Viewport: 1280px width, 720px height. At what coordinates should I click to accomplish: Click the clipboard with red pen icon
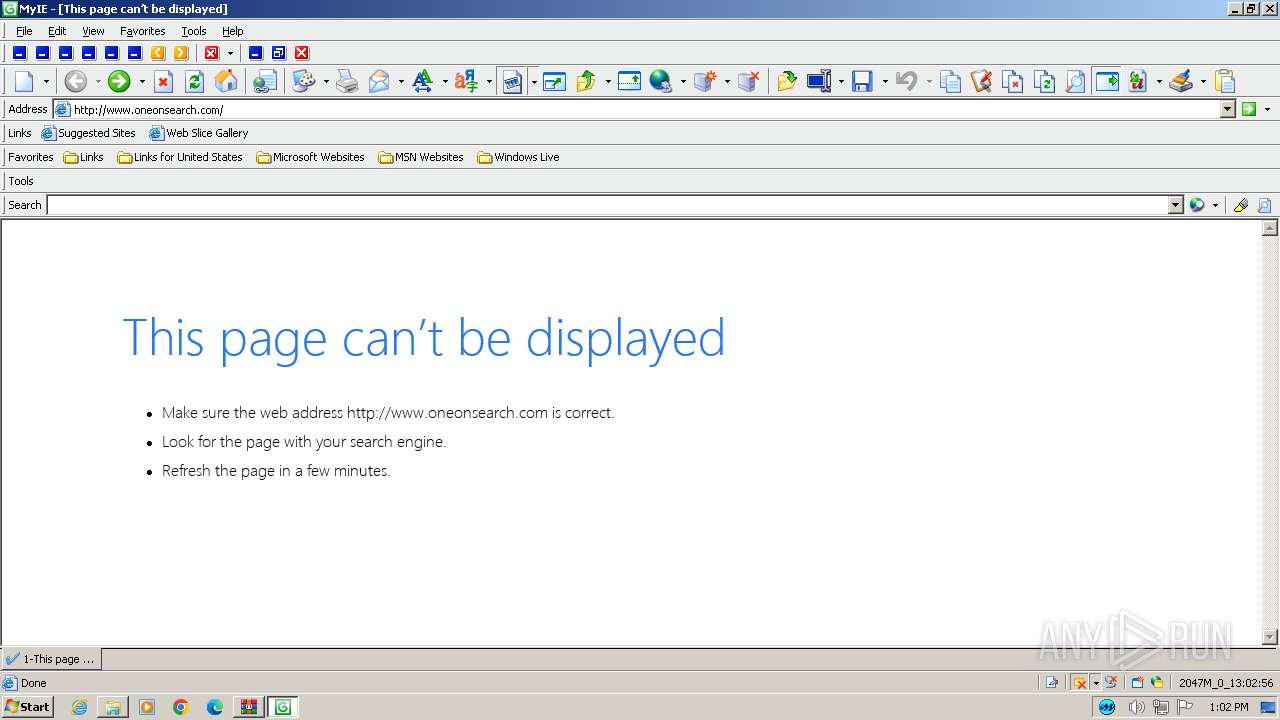click(981, 81)
